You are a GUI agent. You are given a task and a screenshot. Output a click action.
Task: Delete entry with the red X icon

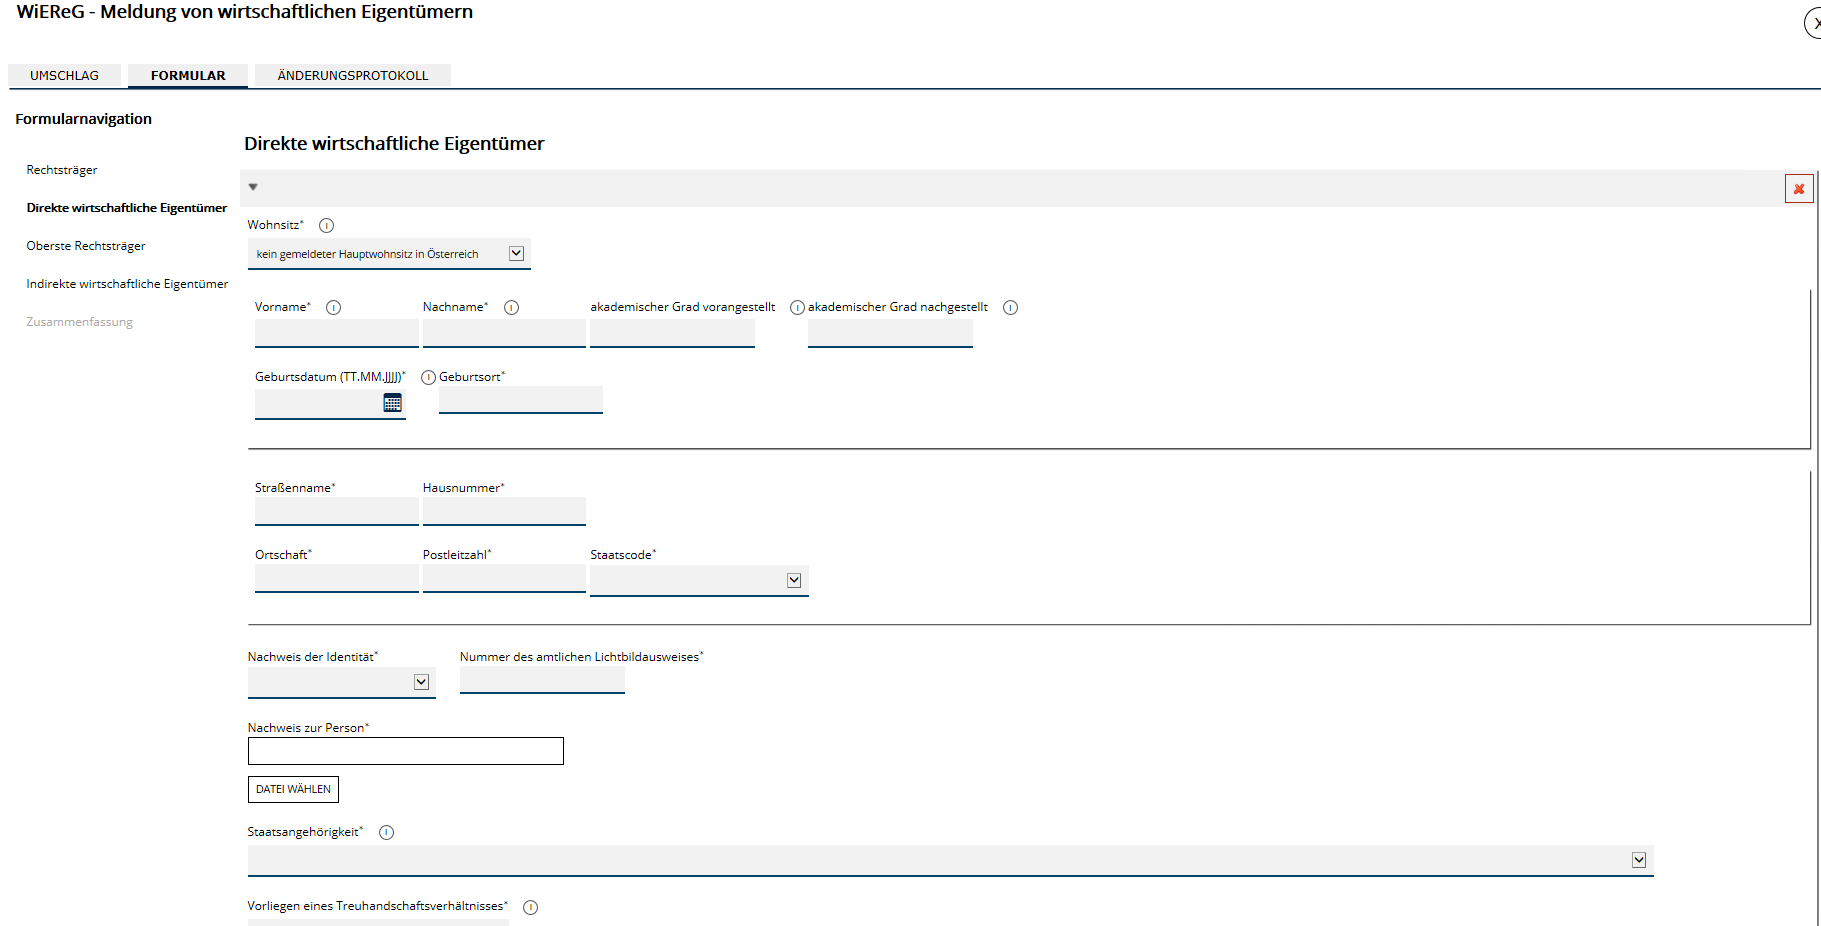tap(1798, 189)
